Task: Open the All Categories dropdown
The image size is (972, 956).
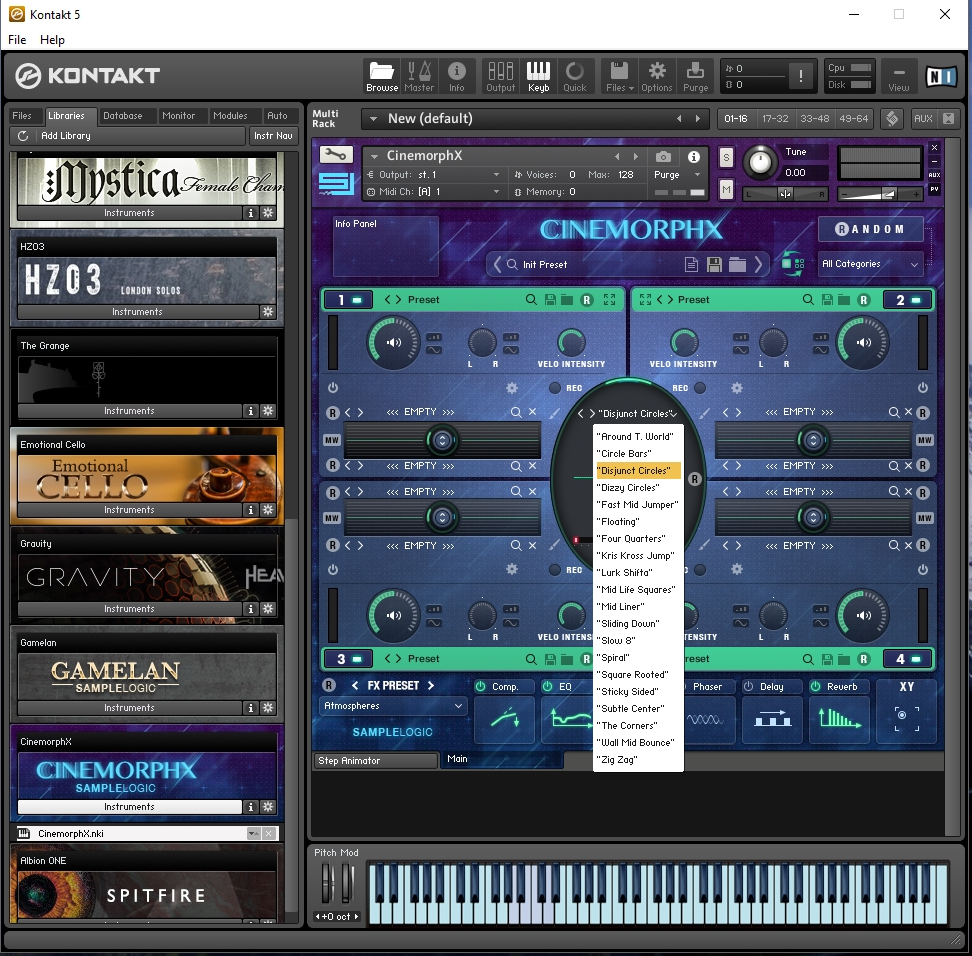Action: click(x=870, y=264)
